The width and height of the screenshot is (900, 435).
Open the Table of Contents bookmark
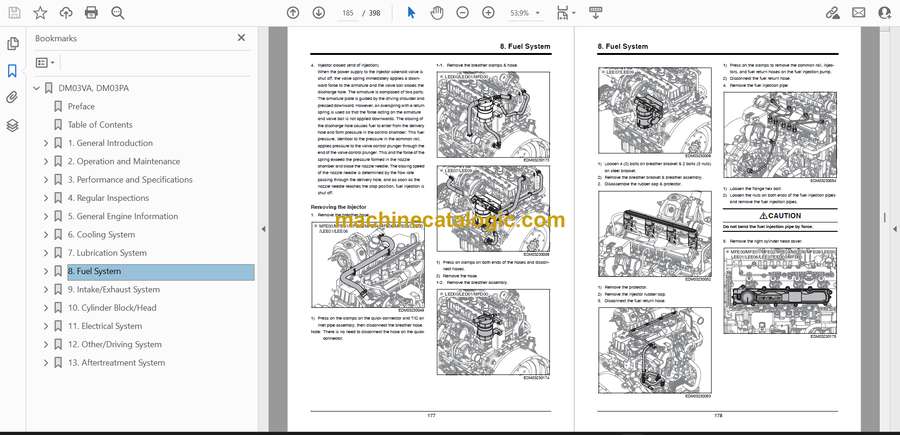coord(100,125)
